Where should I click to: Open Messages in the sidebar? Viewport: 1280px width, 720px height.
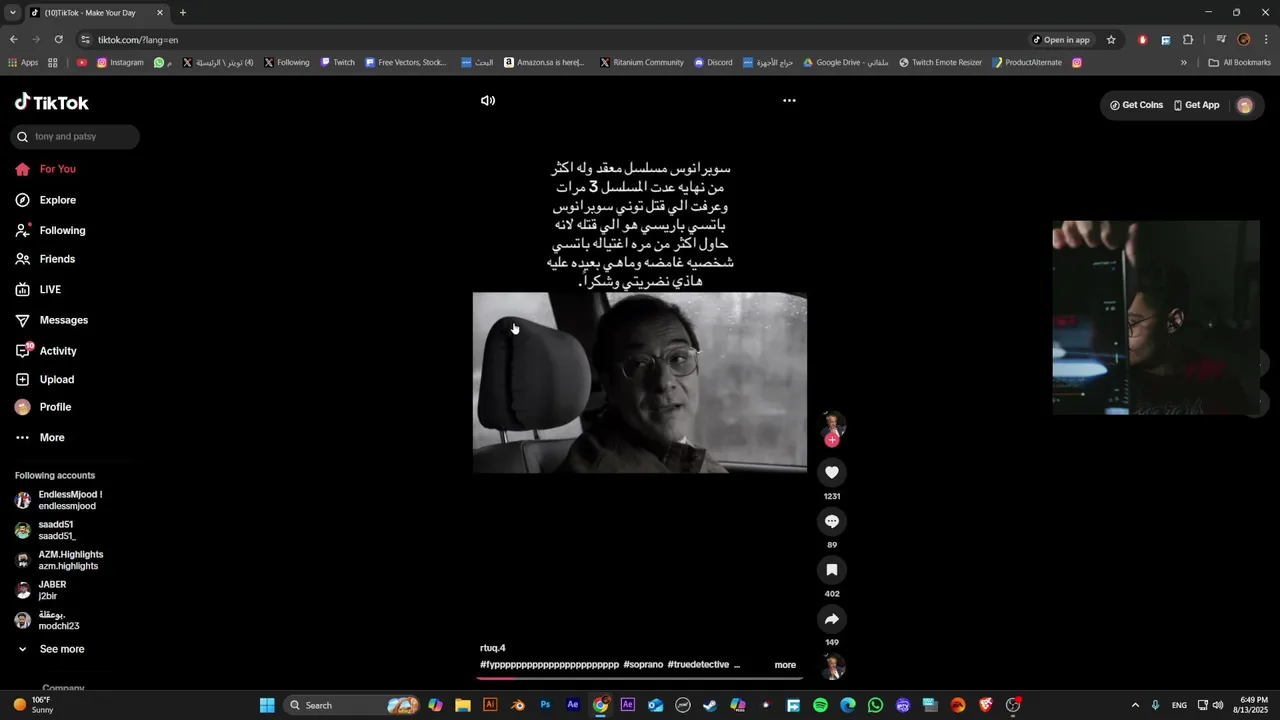click(64, 320)
